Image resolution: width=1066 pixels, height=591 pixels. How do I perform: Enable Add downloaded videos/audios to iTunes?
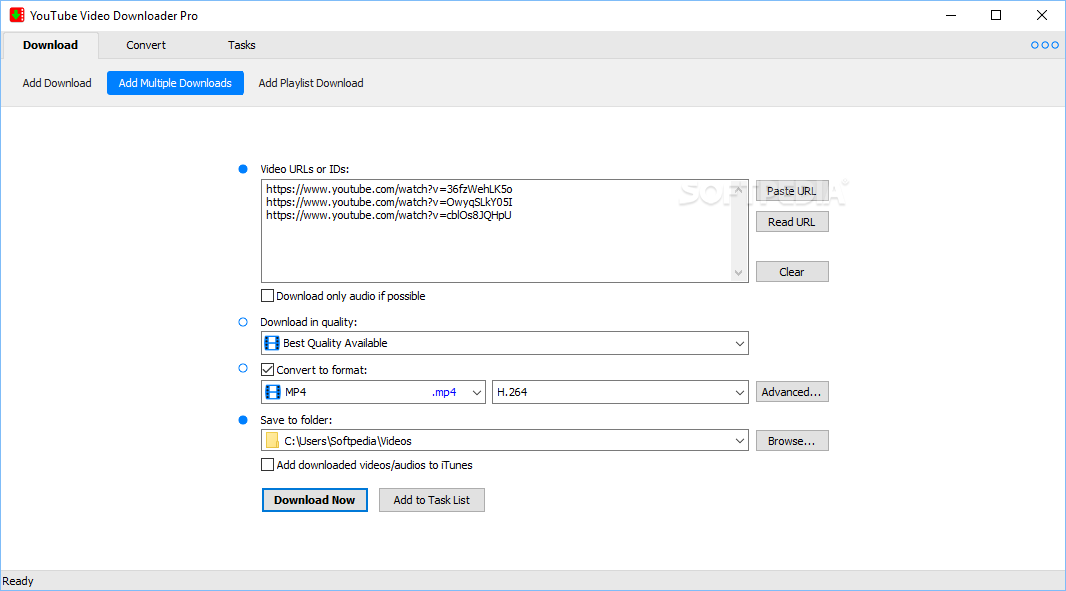pyautogui.click(x=268, y=465)
